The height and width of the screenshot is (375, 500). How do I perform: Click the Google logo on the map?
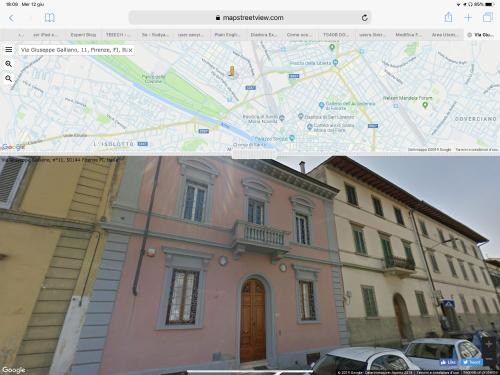coord(13,147)
